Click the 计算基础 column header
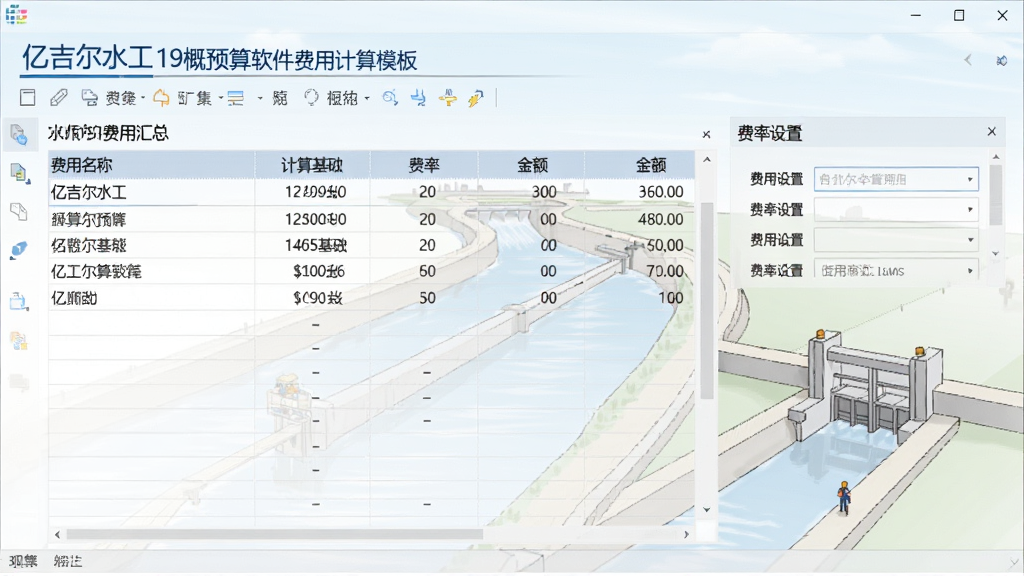Image resolution: width=1024 pixels, height=576 pixels. click(312, 165)
